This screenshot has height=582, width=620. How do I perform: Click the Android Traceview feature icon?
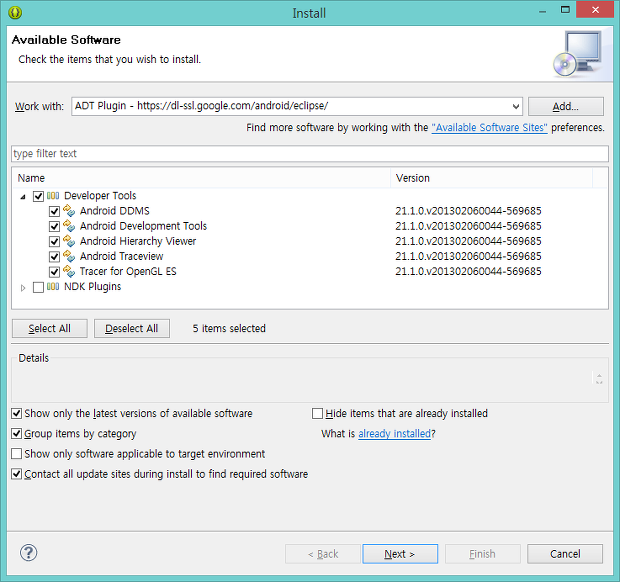[x=69, y=256]
